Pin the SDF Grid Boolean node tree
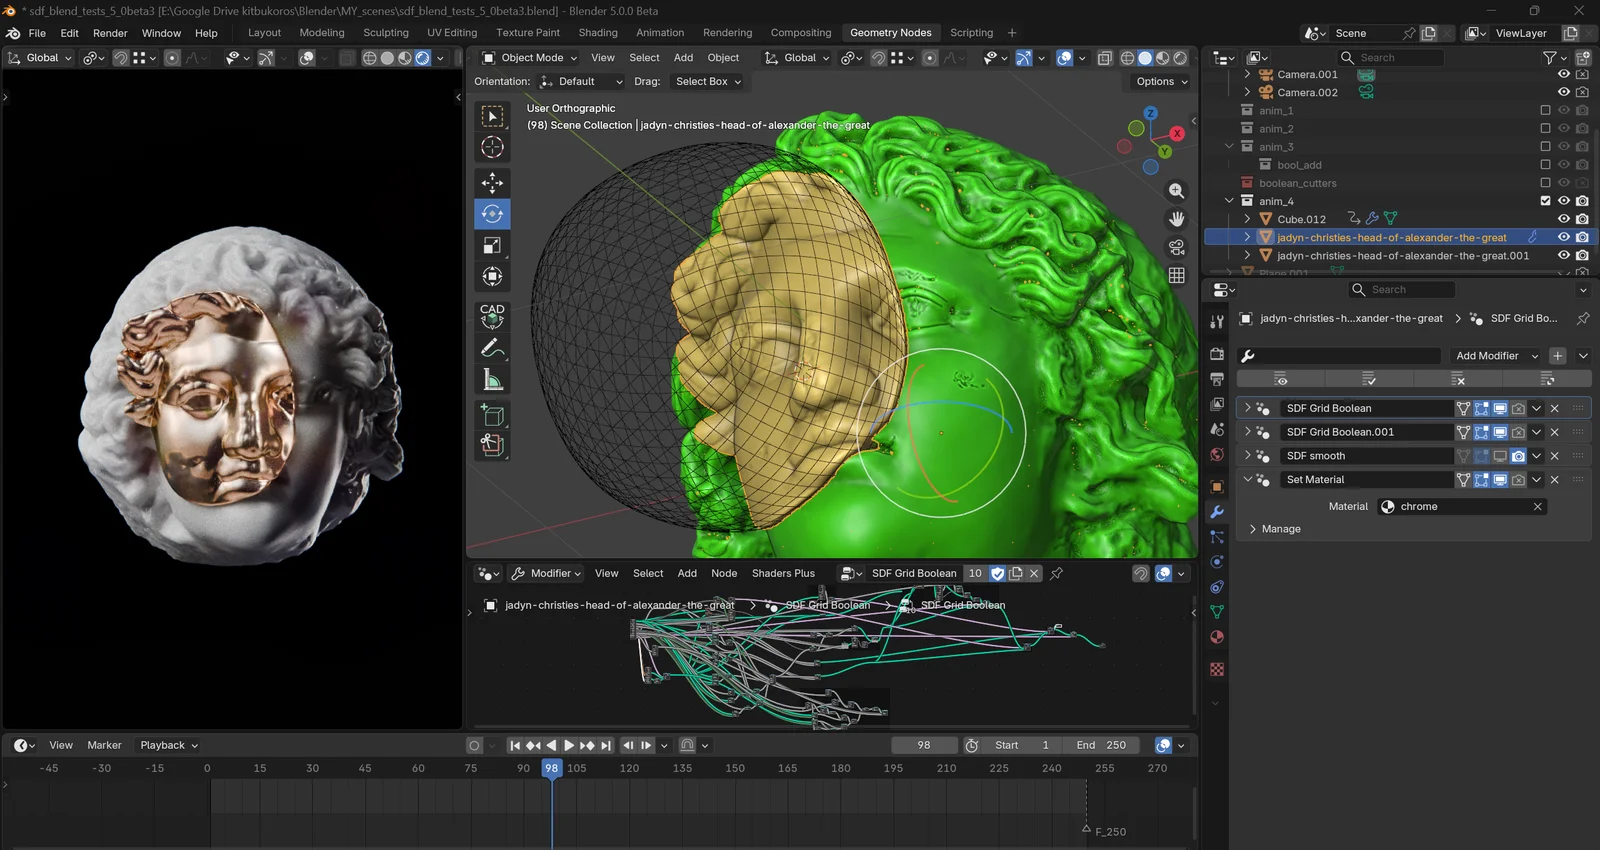 [1056, 573]
